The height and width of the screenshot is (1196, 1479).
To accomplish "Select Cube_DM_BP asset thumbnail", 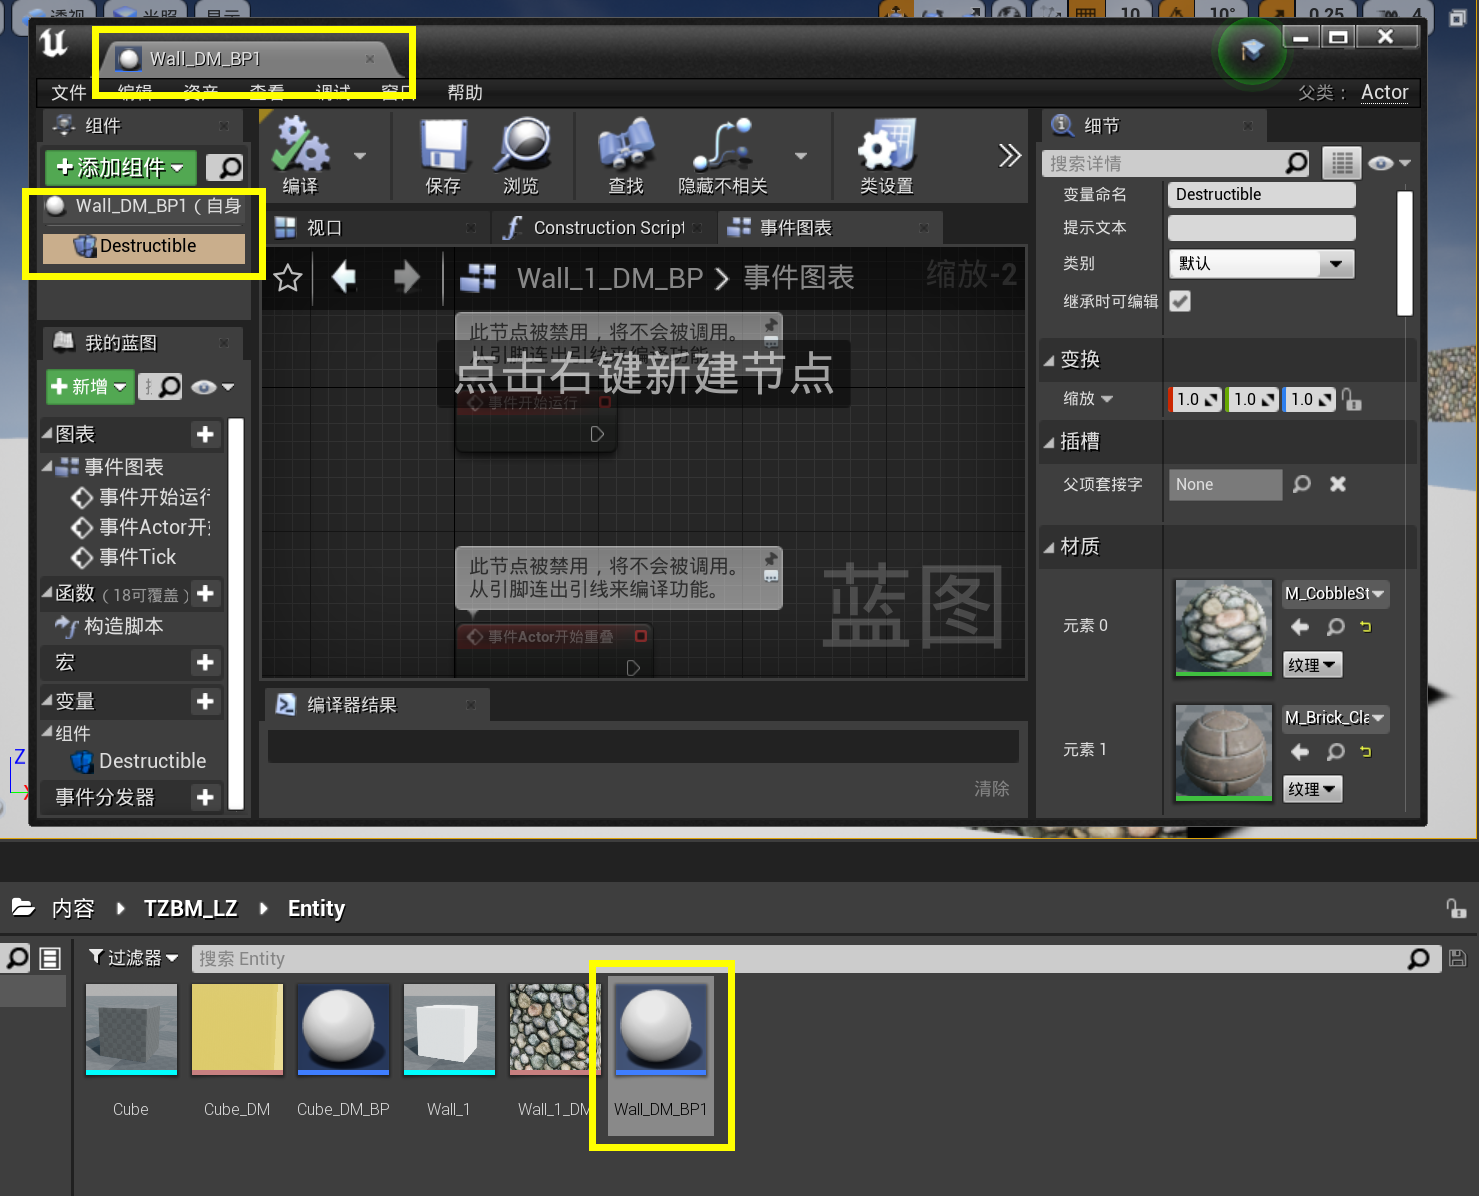I will tap(343, 1029).
